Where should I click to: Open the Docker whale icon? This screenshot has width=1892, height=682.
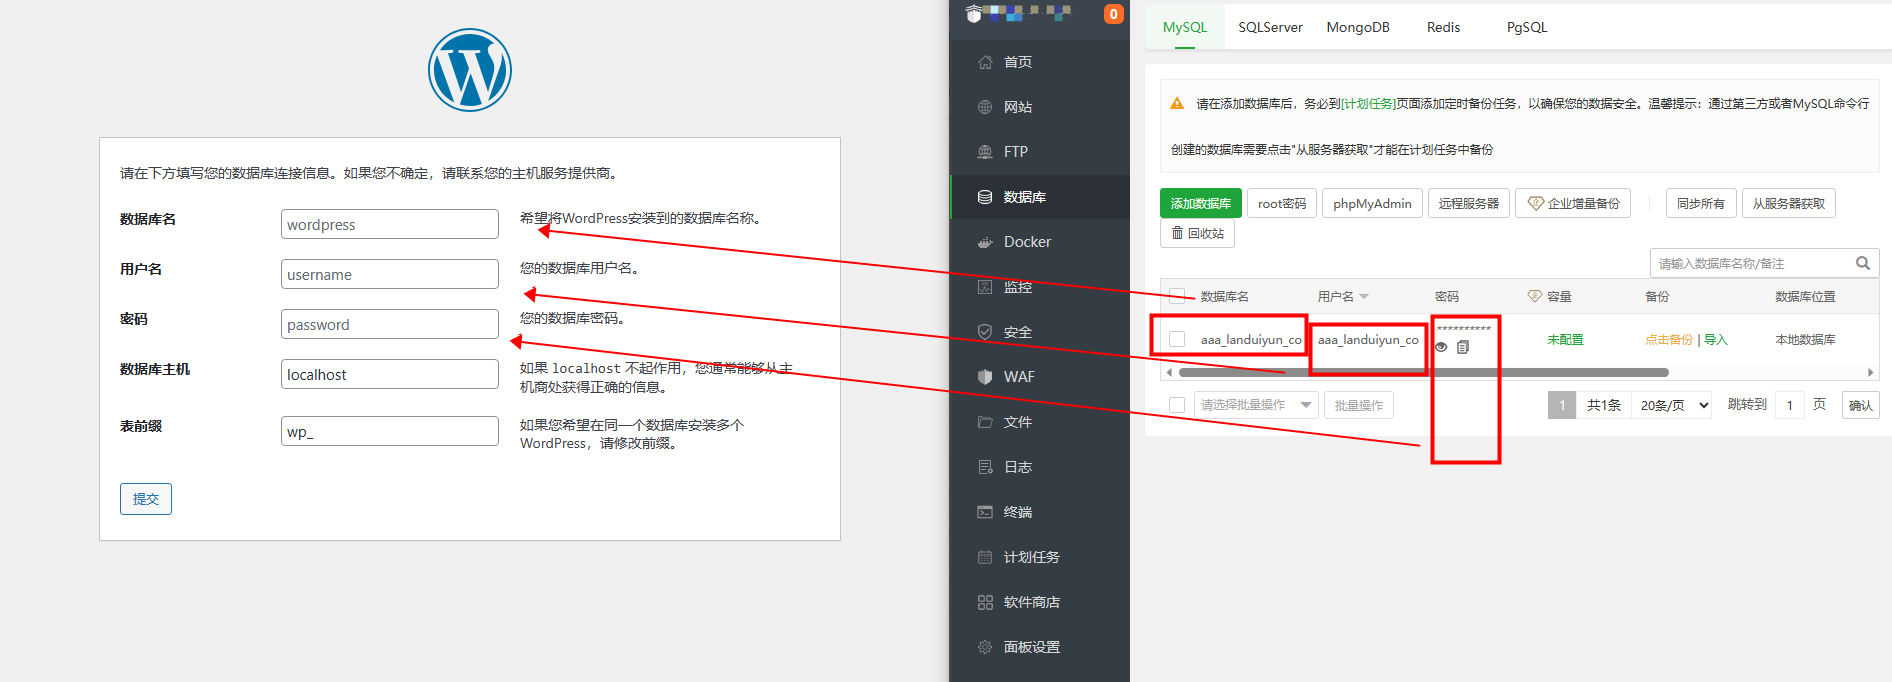tap(985, 242)
